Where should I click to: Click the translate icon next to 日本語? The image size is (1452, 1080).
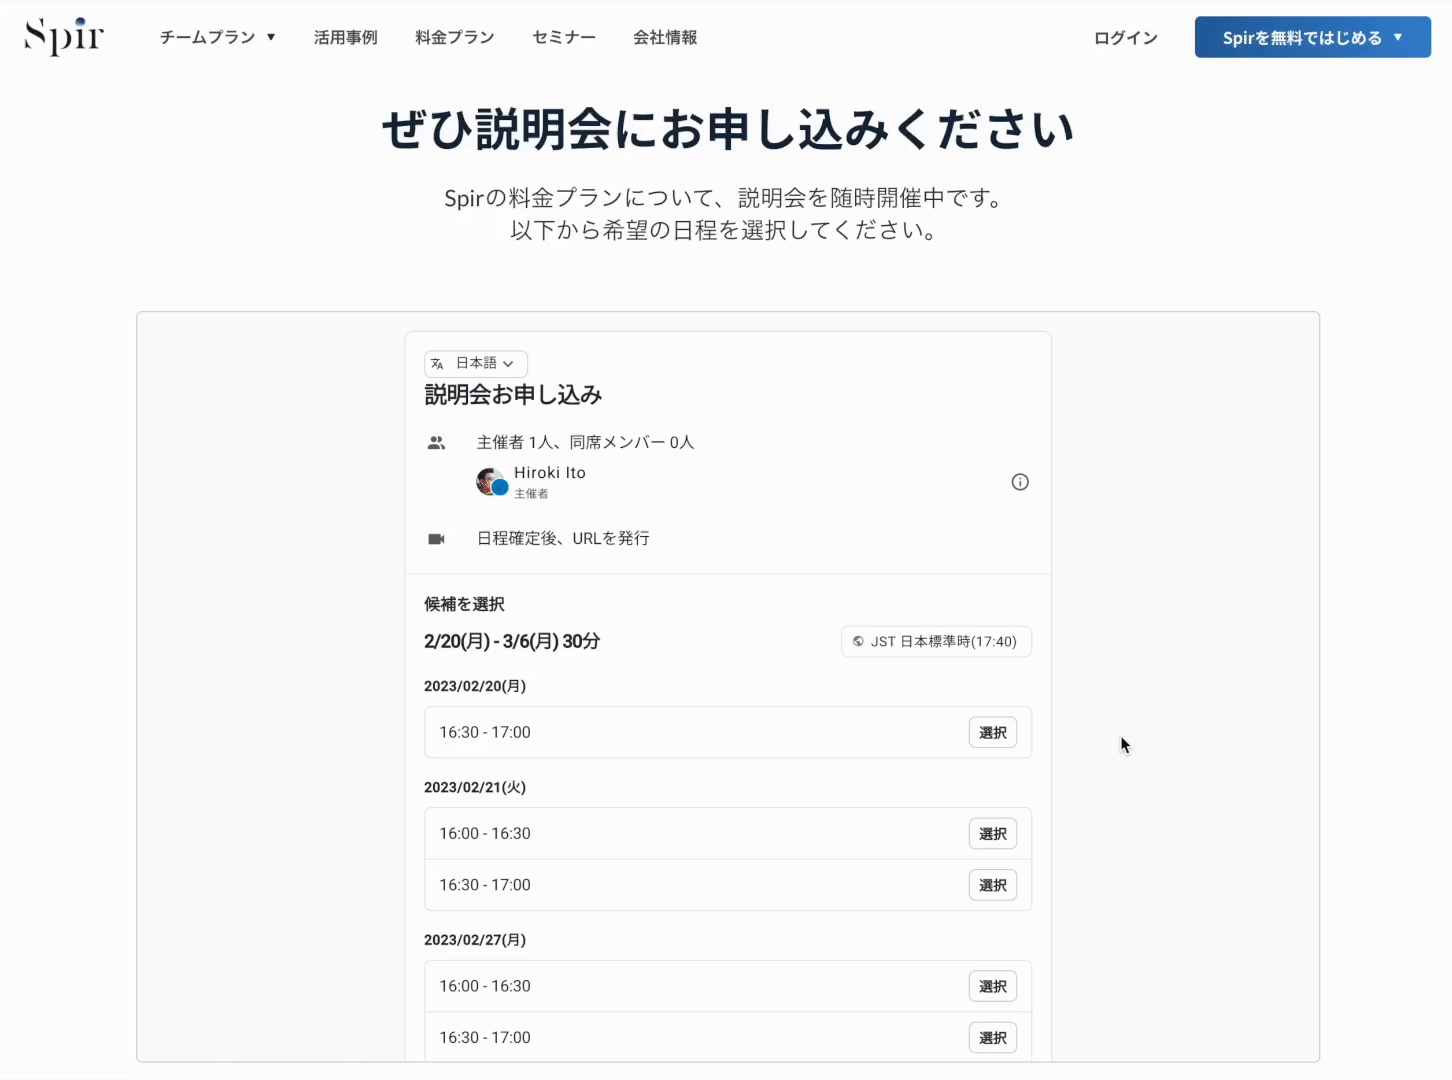[437, 363]
